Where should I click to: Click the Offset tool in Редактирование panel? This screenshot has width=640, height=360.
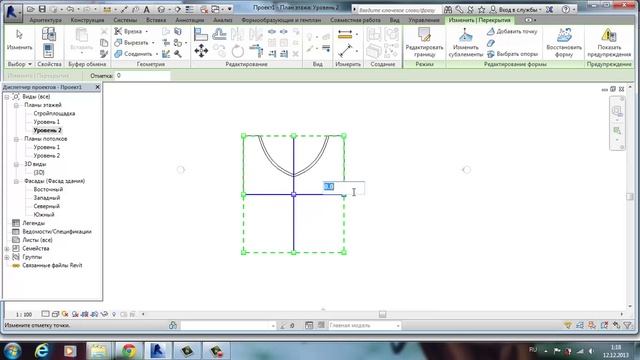tap(219, 34)
